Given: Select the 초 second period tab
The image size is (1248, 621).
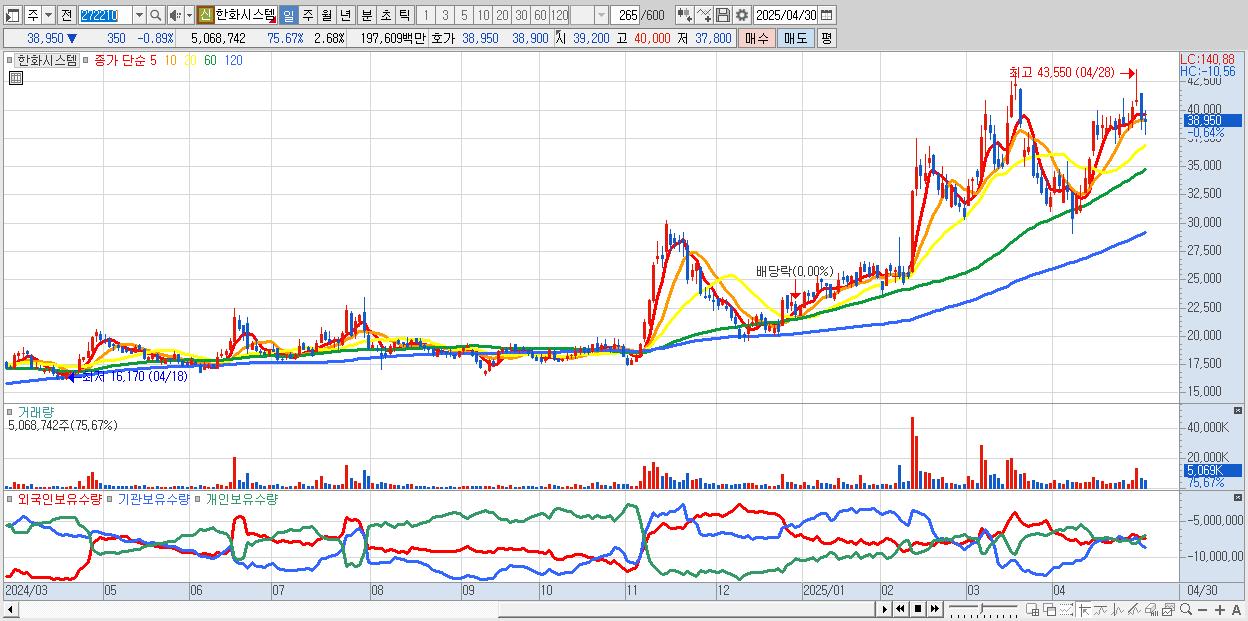Looking at the screenshot, I should click(386, 15).
